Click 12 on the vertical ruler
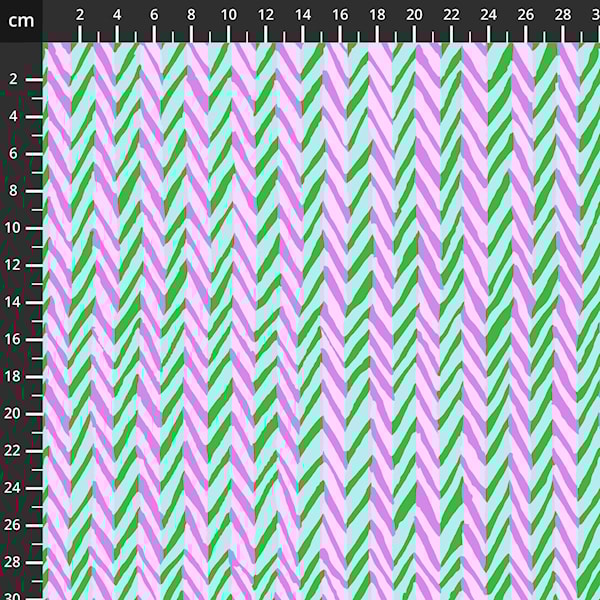 coord(12,265)
